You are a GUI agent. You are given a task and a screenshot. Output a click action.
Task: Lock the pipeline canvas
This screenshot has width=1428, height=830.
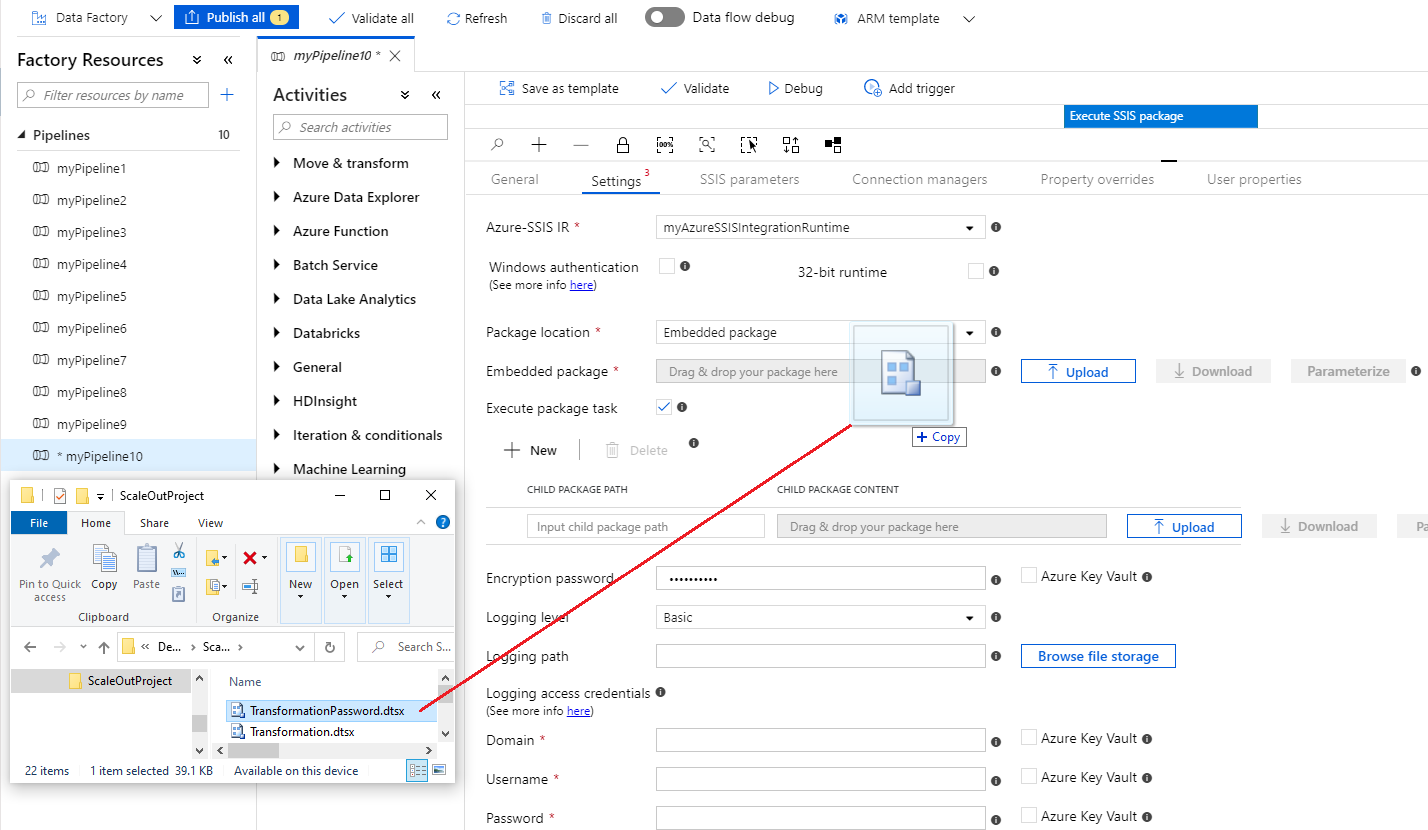tap(623, 144)
